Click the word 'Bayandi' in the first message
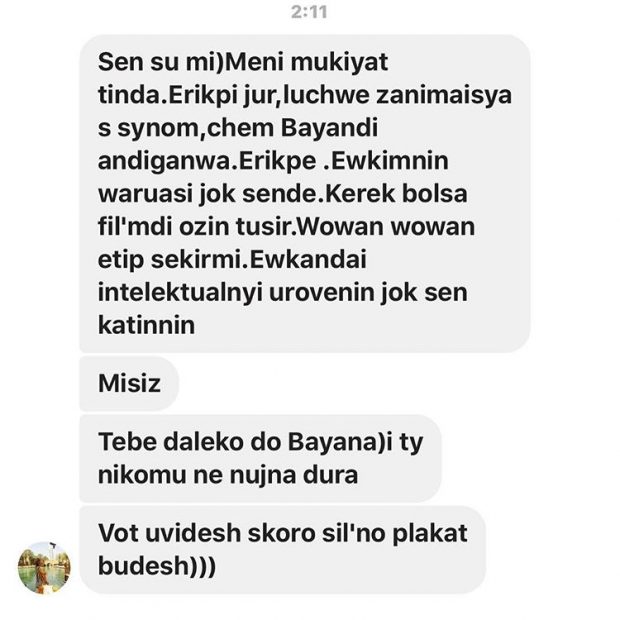This screenshot has width=620, height=620. [329, 128]
